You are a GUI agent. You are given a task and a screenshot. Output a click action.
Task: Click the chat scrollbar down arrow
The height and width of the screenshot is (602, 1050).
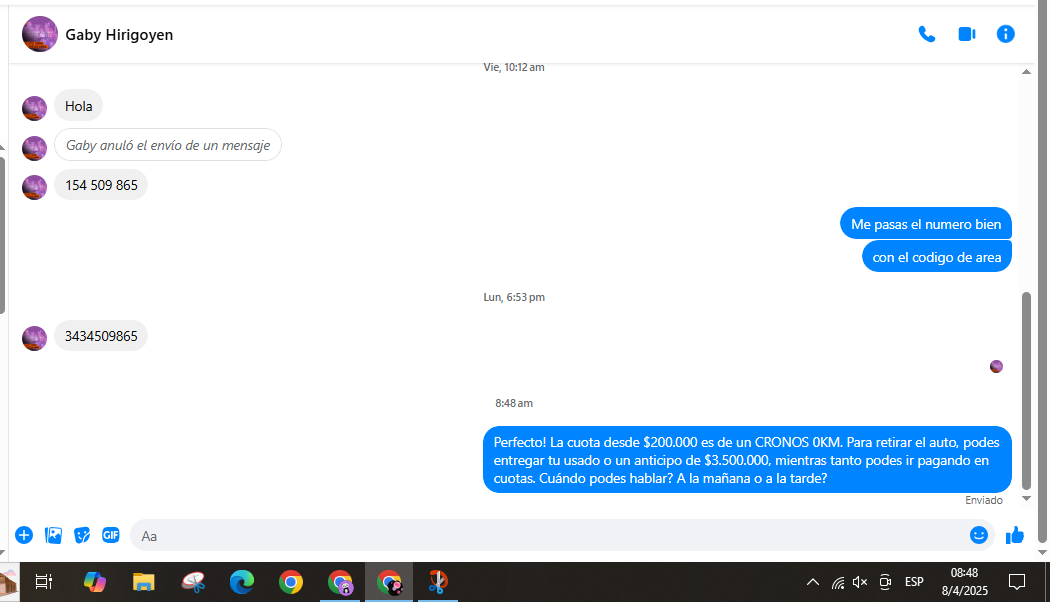pyautogui.click(x=1026, y=499)
